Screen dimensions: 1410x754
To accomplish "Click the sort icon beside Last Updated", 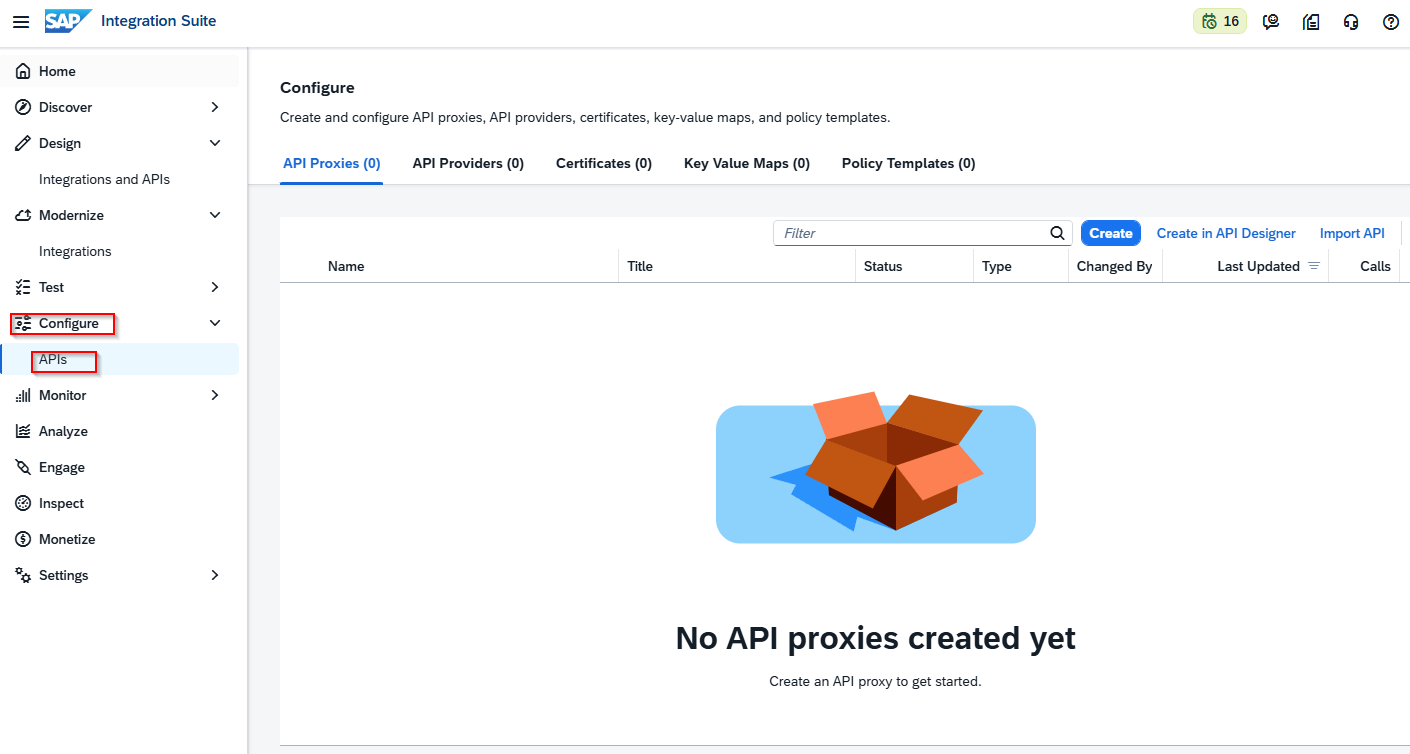I will pyautogui.click(x=1314, y=266).
